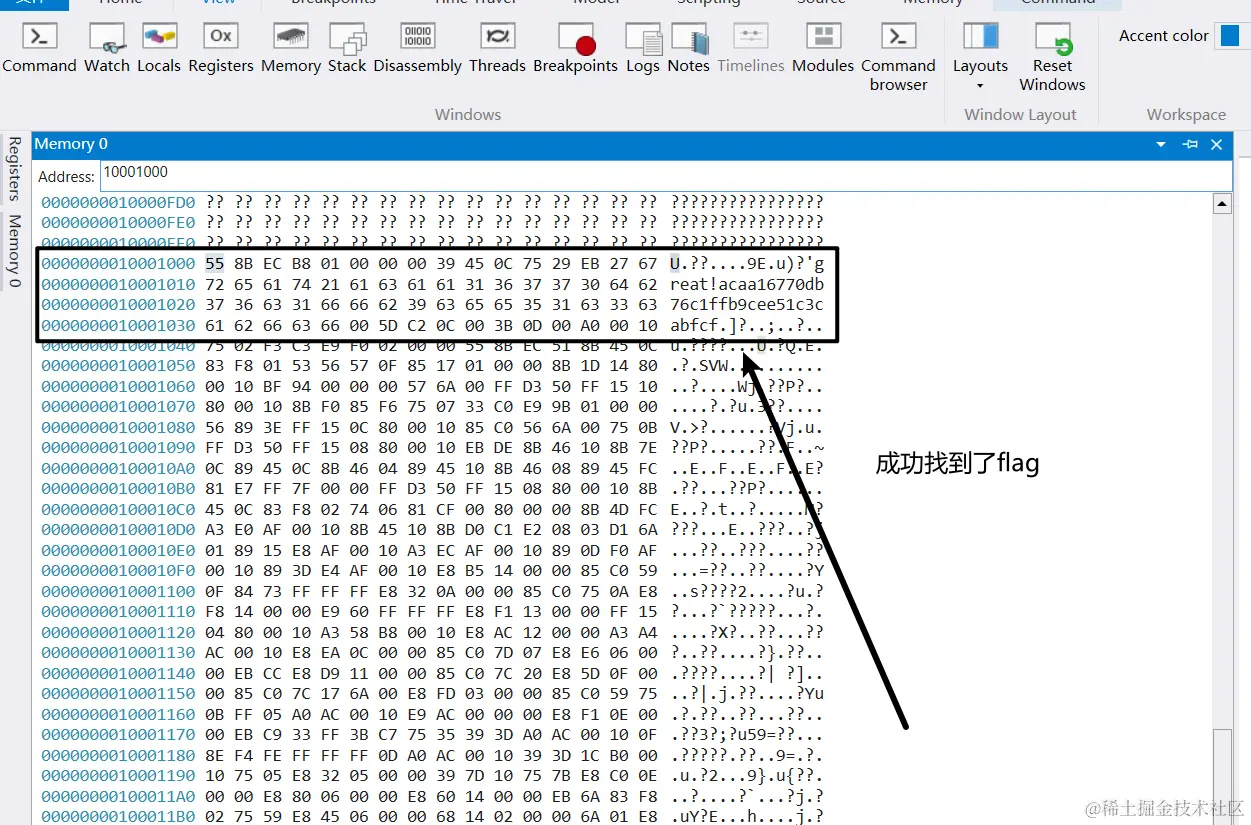
Task: Click highlighted byte 55 at 10001000
Action: [215, 264]
